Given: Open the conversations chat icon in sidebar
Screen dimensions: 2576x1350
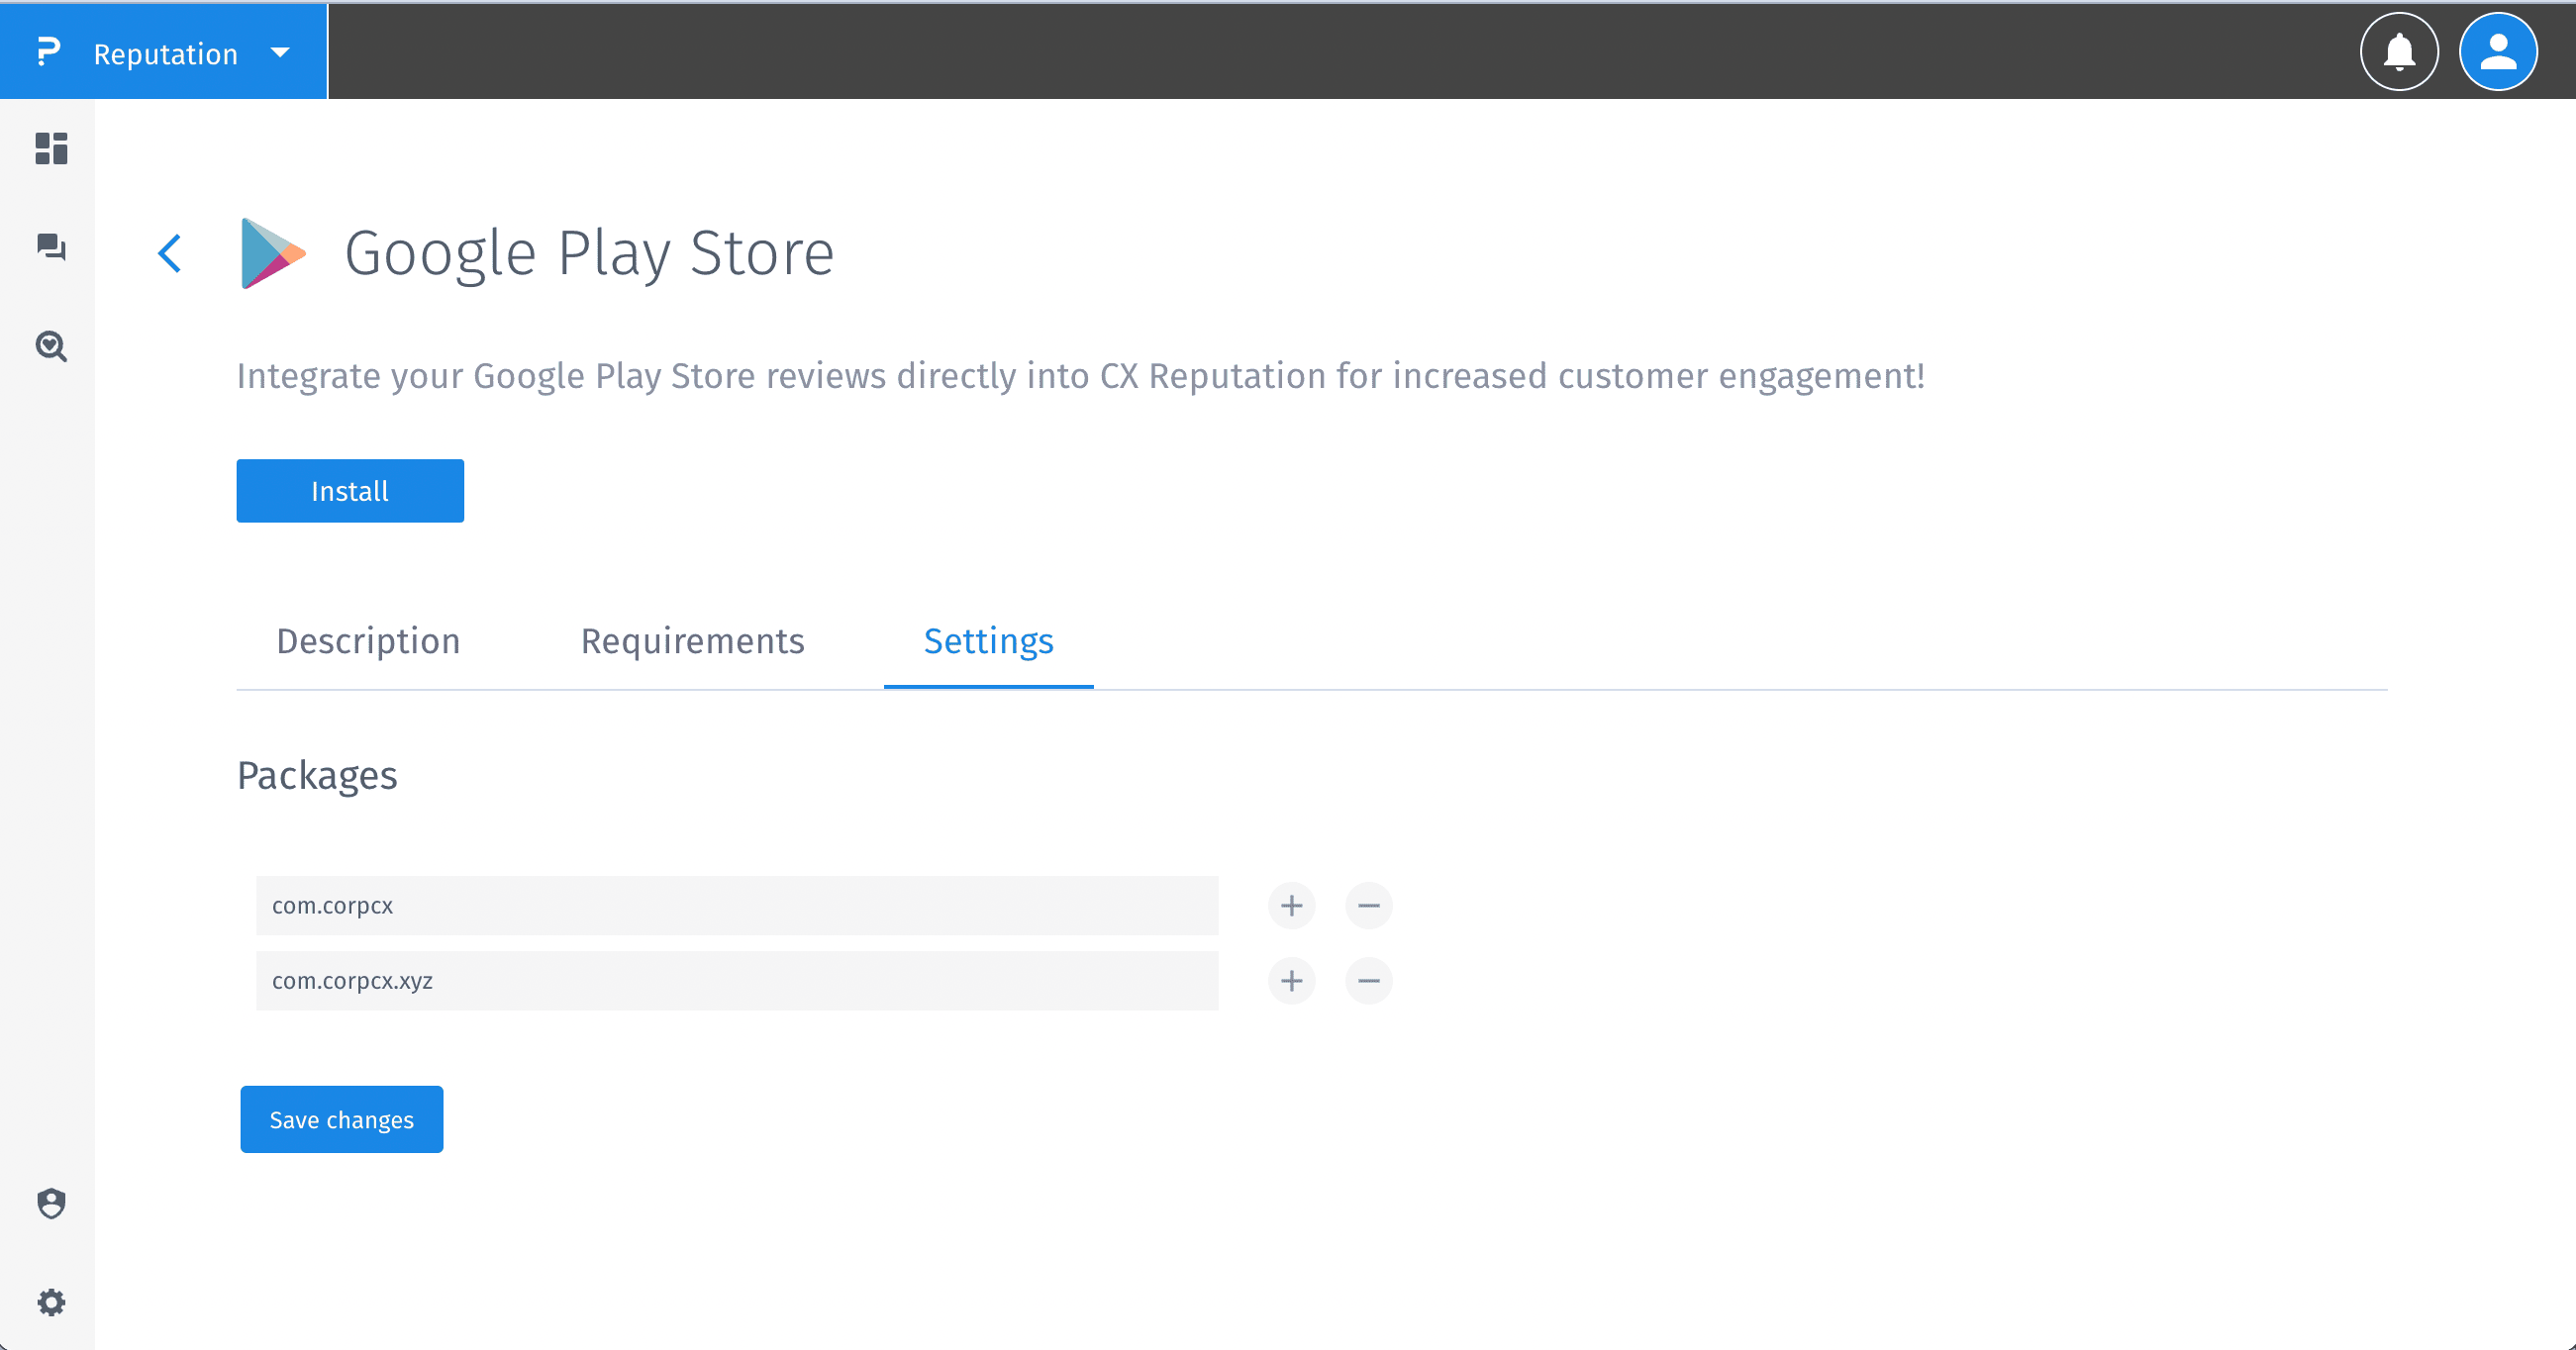Looking at the screenshot, I should click(x=51, y=246).
